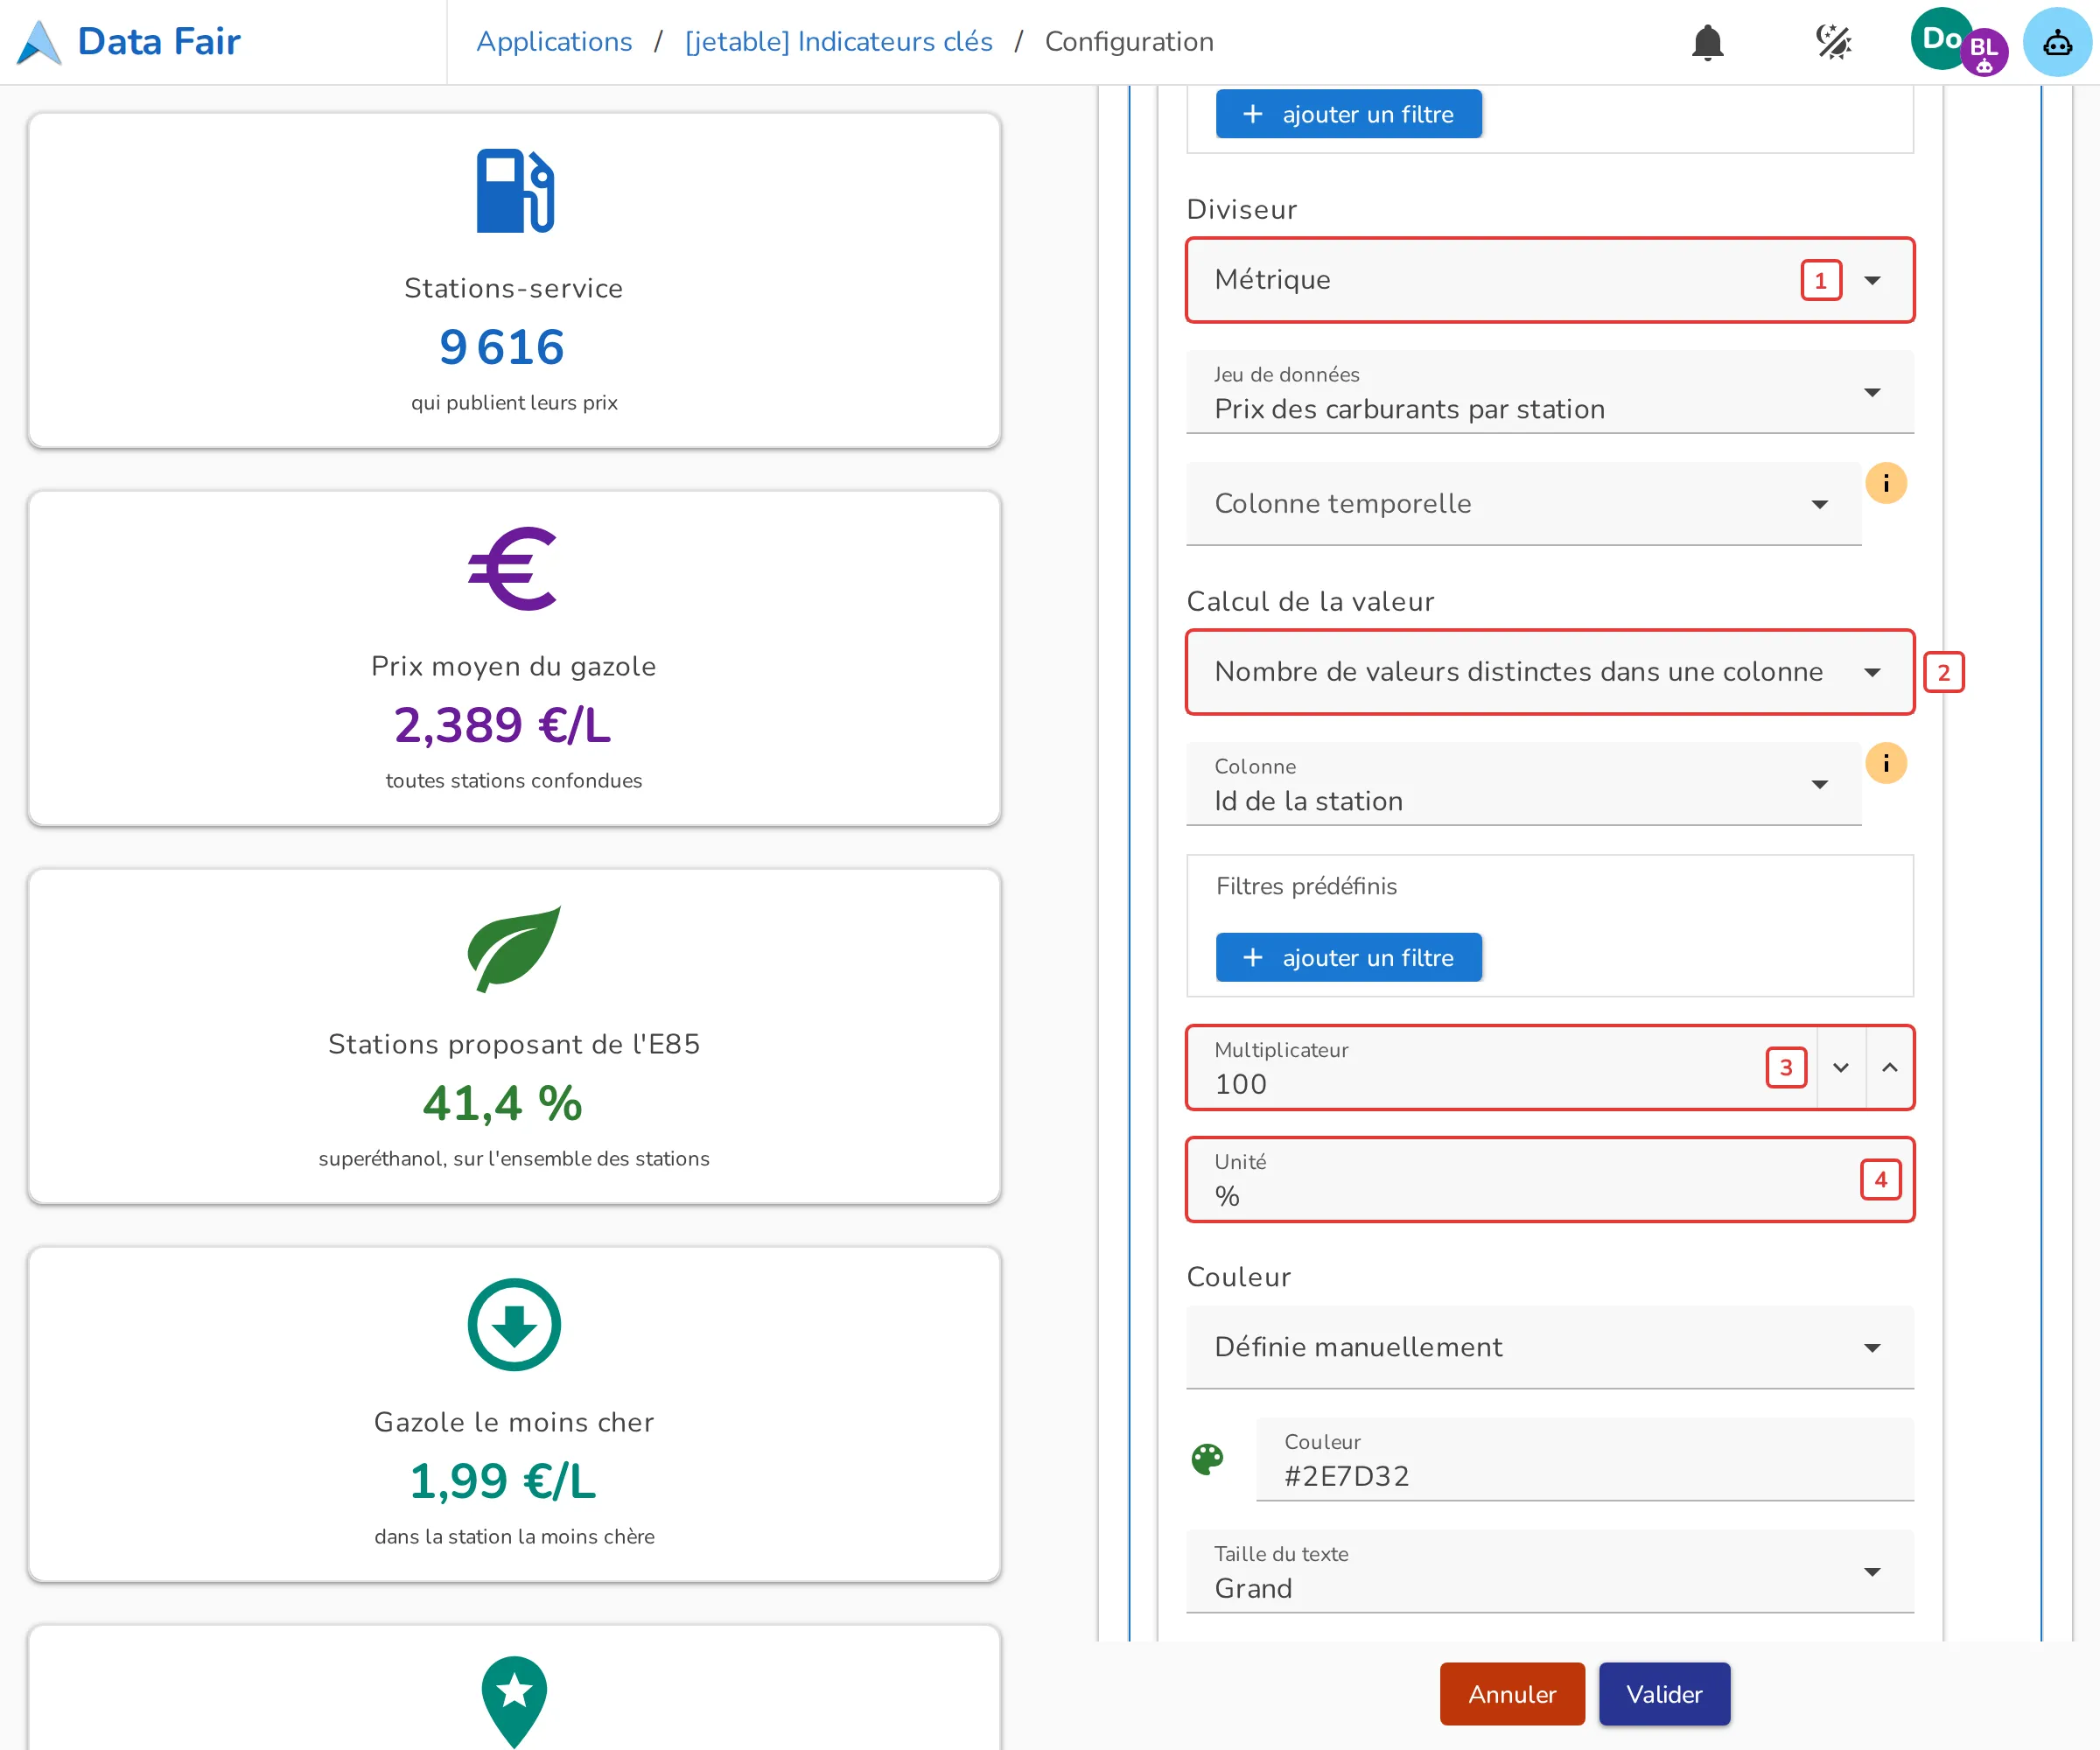
Task: Click the info icon beside Colonne field
Action: pos(1886,764)
